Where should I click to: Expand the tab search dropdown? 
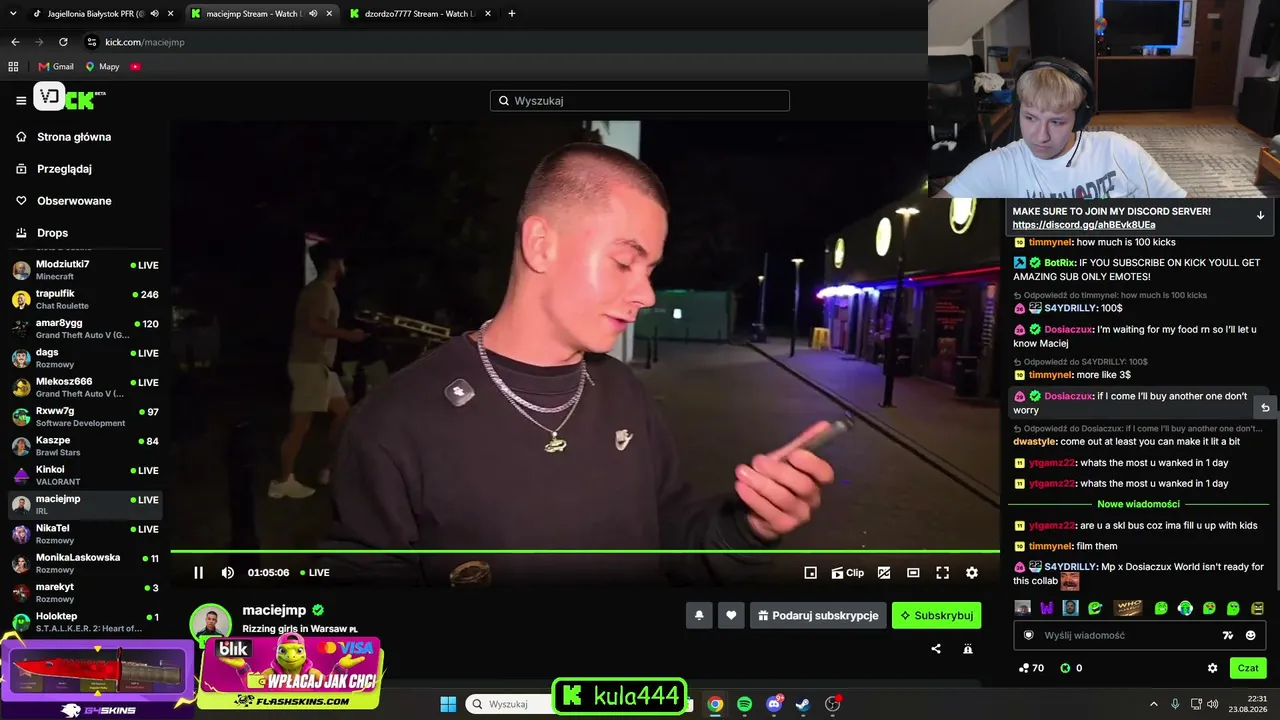coord(13,14)
